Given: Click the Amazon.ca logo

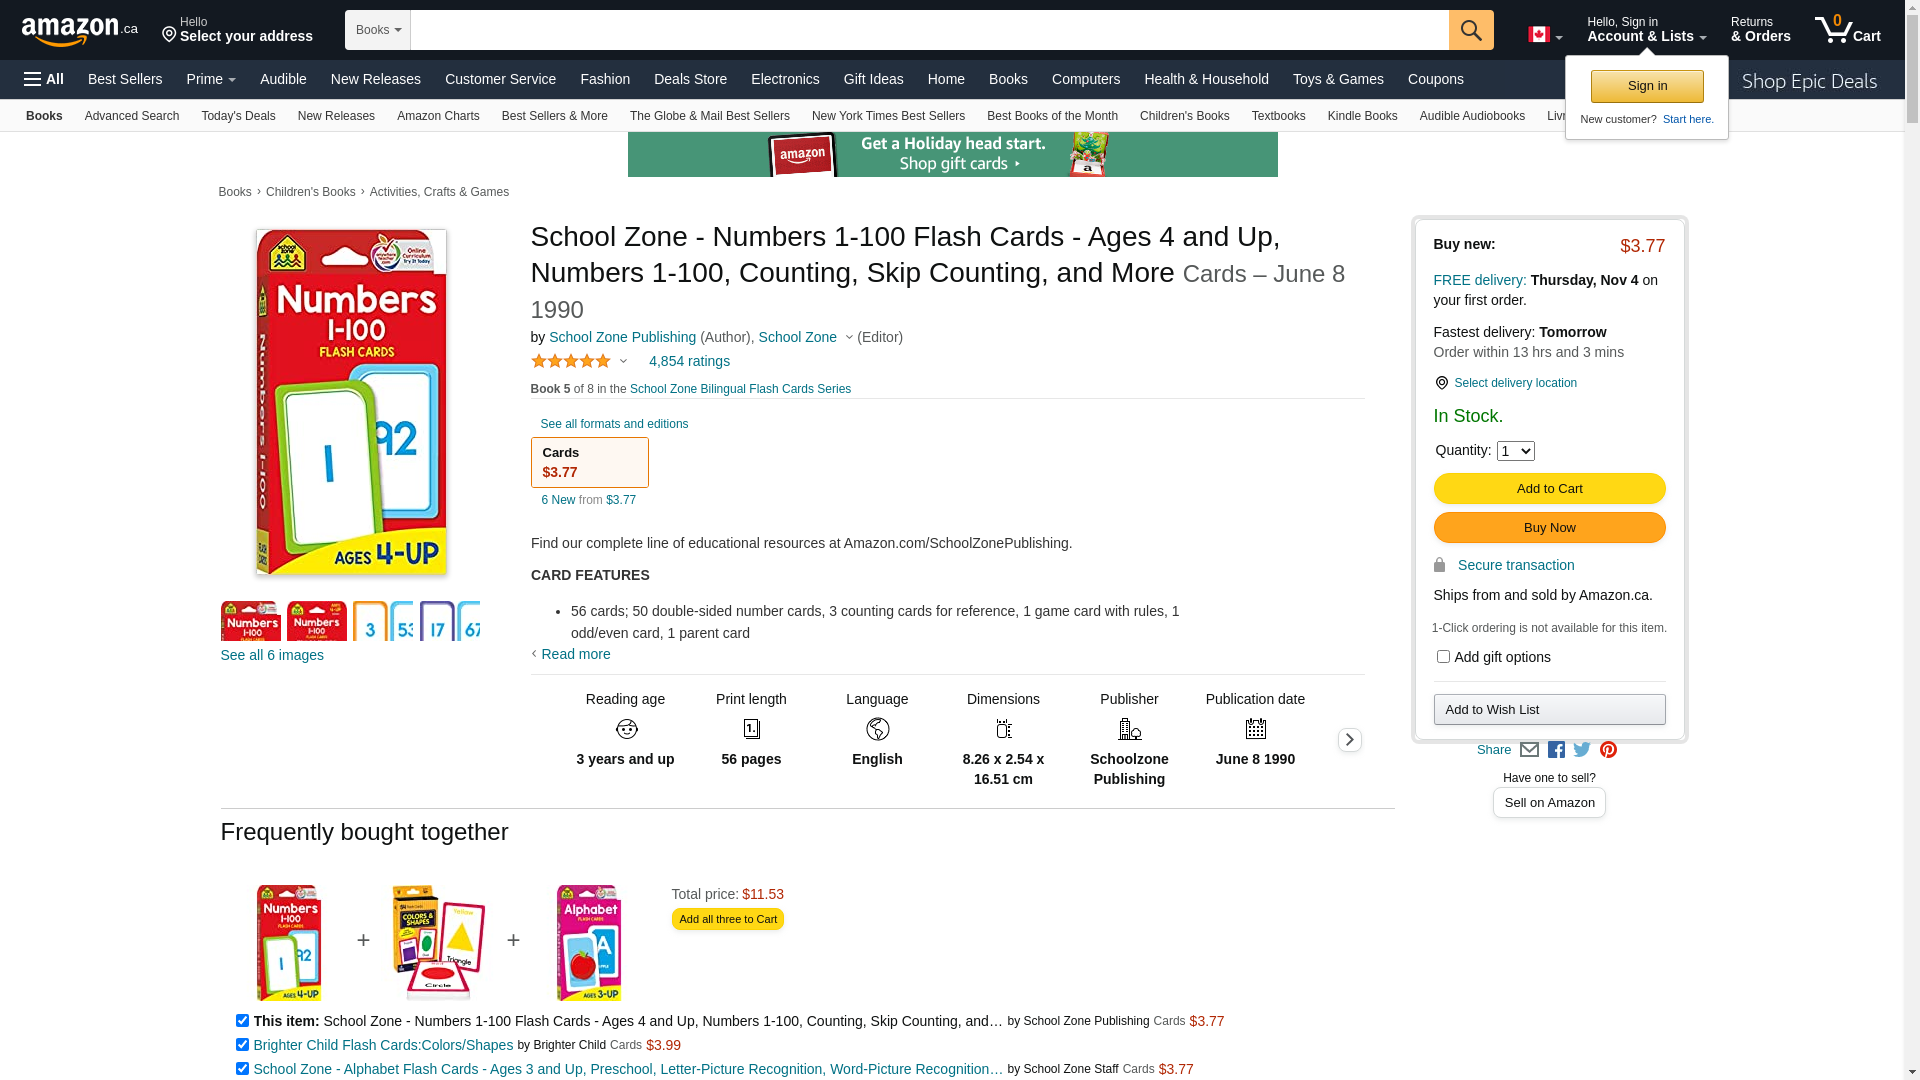Looking at the screenshot, I should tap(80, 31).
